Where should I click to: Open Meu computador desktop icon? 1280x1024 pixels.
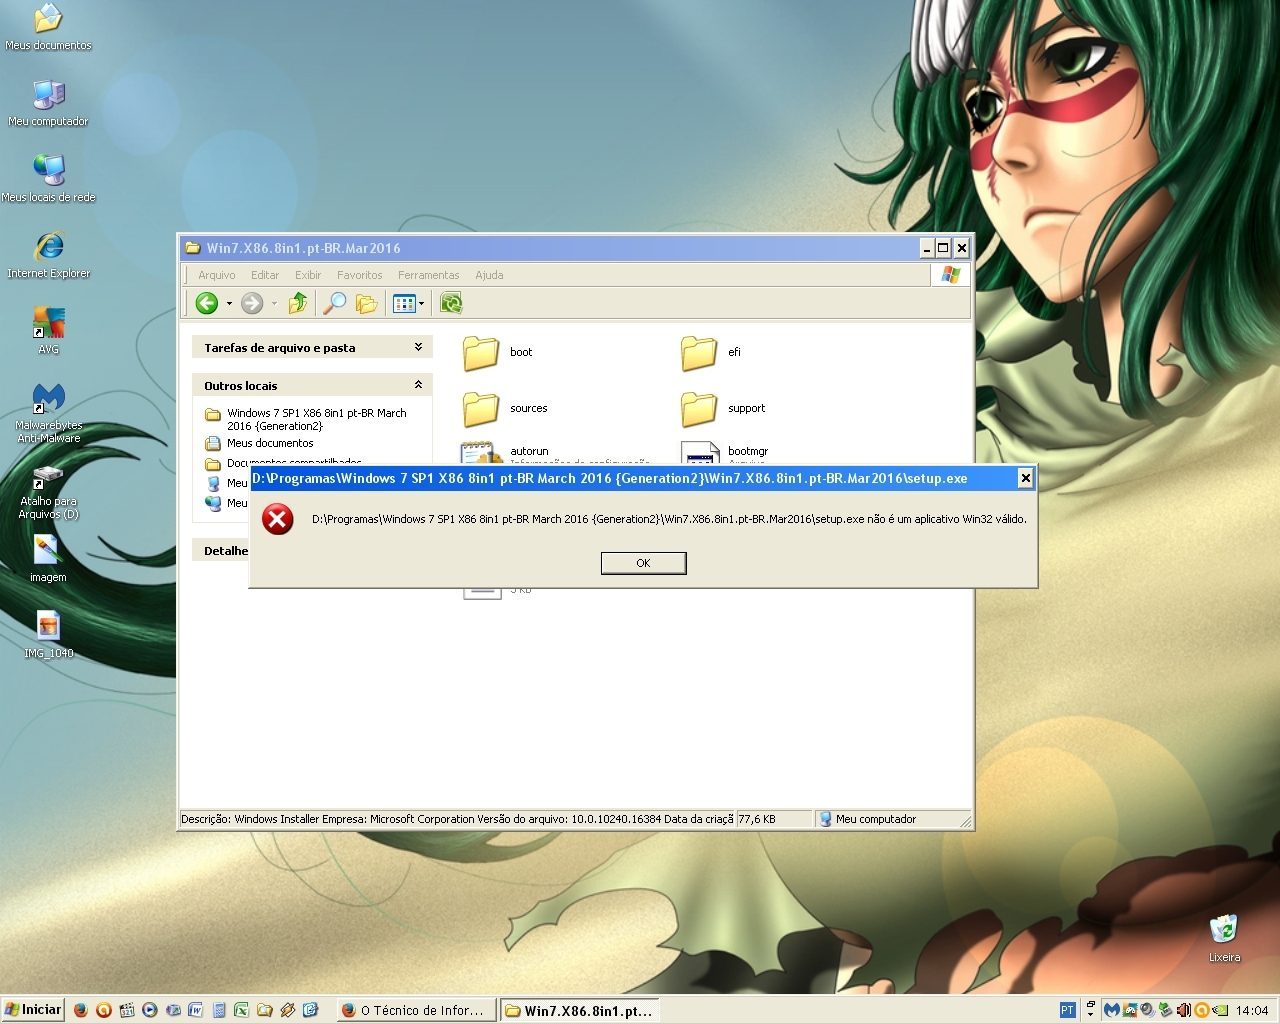coord(48,103)
